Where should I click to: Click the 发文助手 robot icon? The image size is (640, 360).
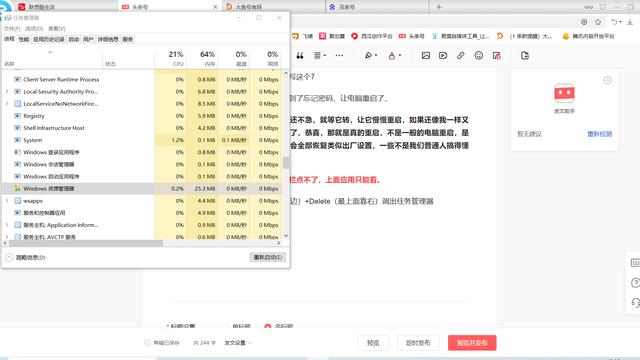tap(564, 93)
